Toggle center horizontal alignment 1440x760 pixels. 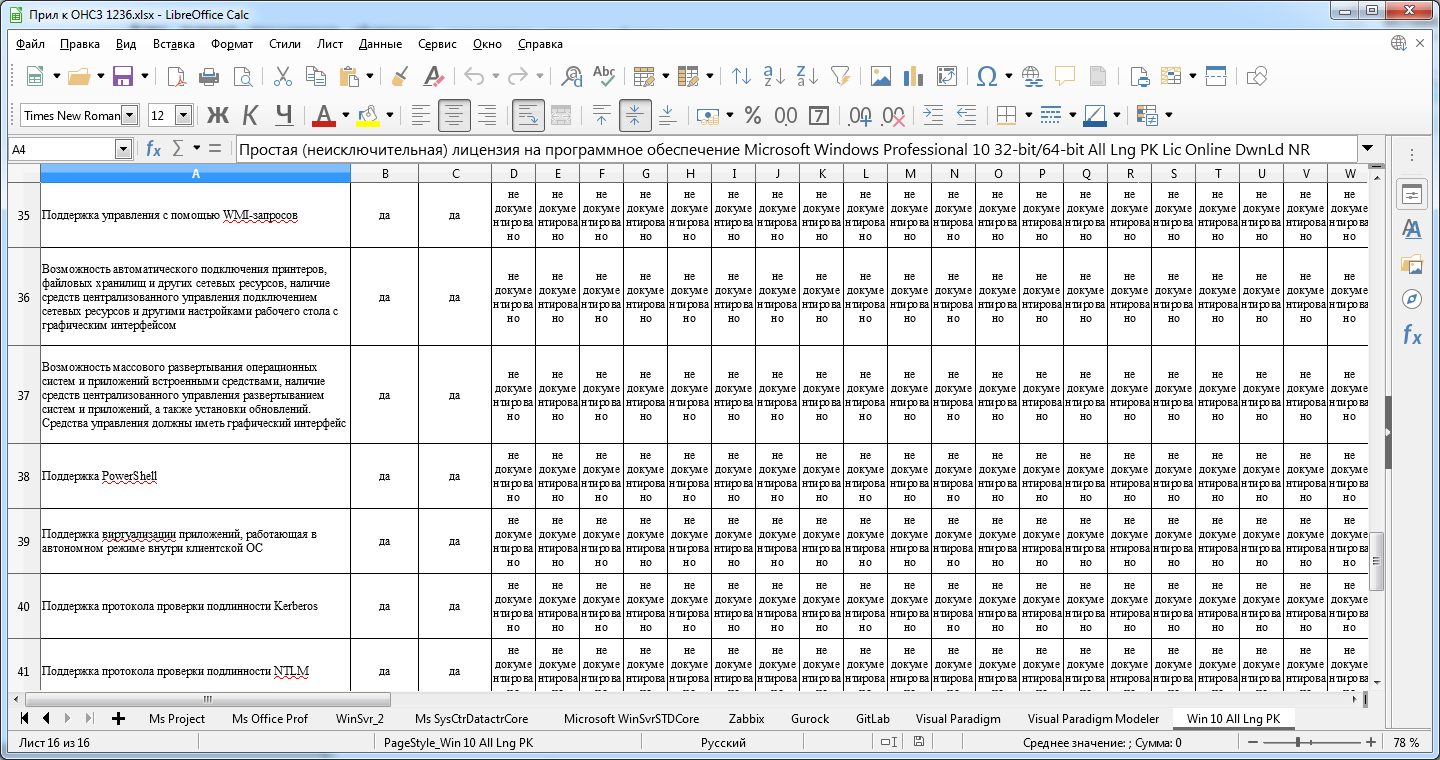[455, 115]
